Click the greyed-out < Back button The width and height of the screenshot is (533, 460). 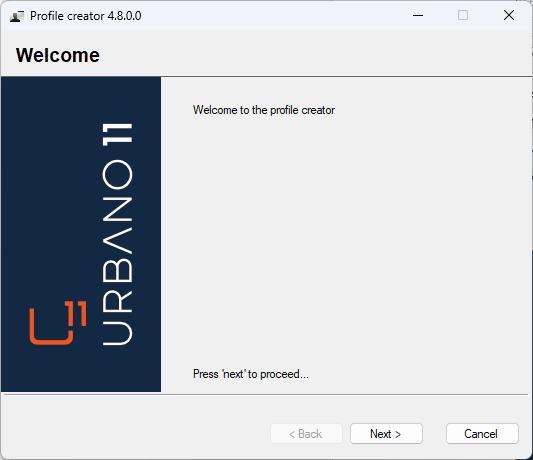306,433
